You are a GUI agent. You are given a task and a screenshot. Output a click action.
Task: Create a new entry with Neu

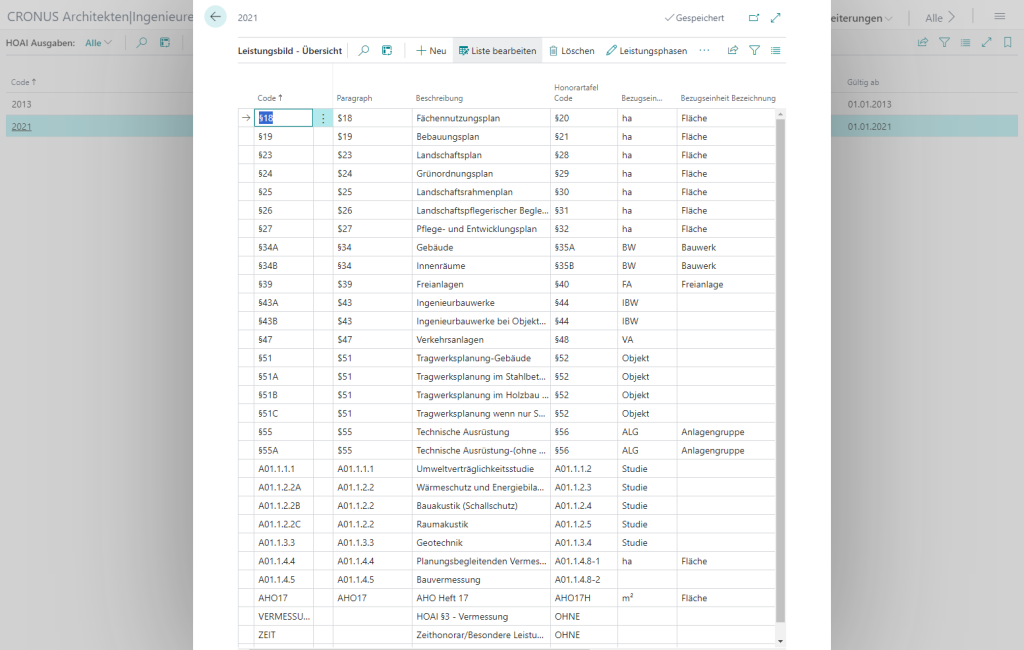pos(431,50)
